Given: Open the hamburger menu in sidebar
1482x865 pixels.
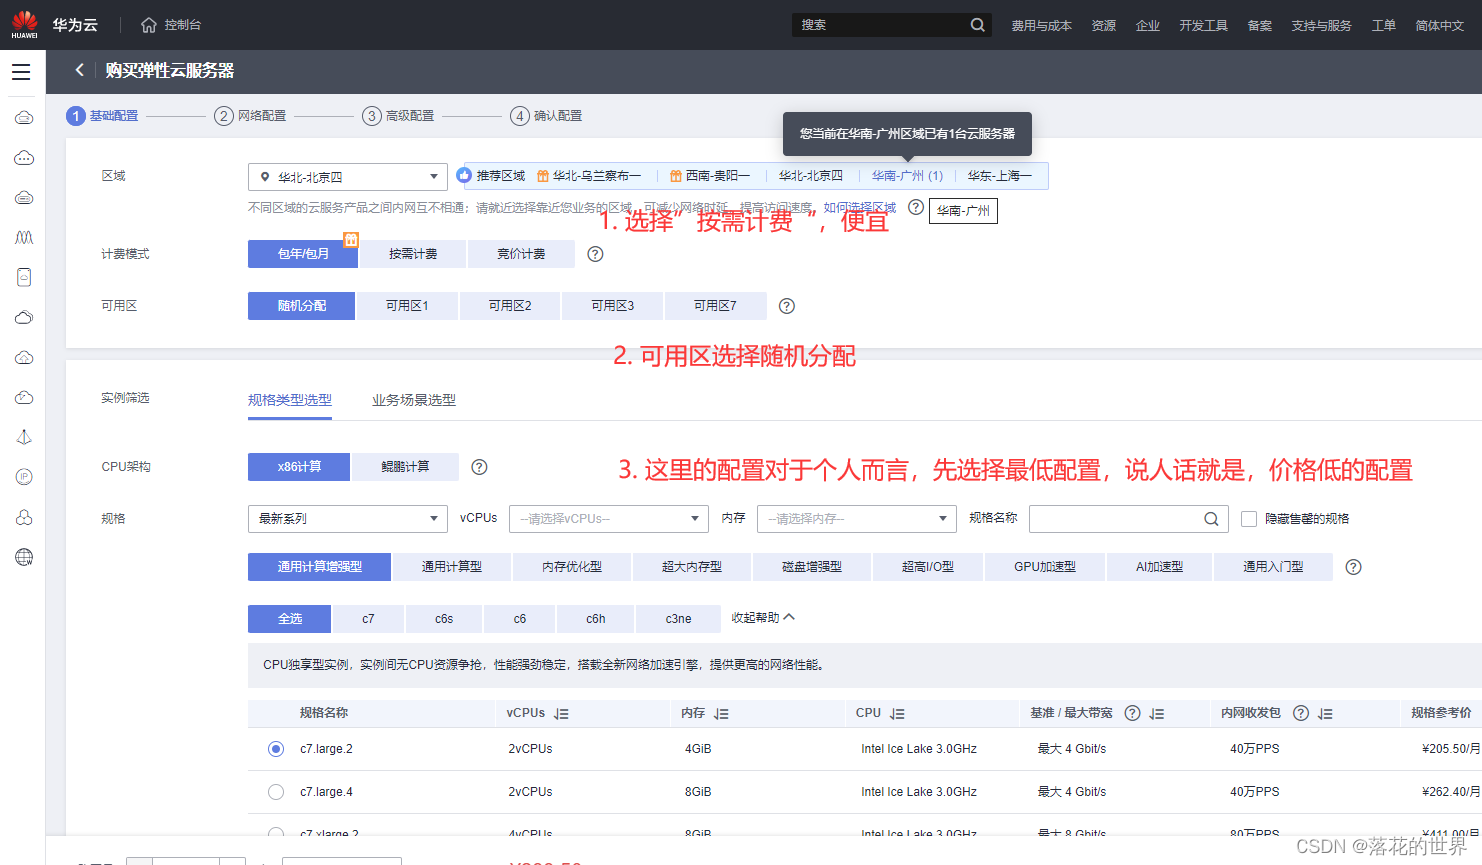Looking at the screenshot, I should 21,72.
